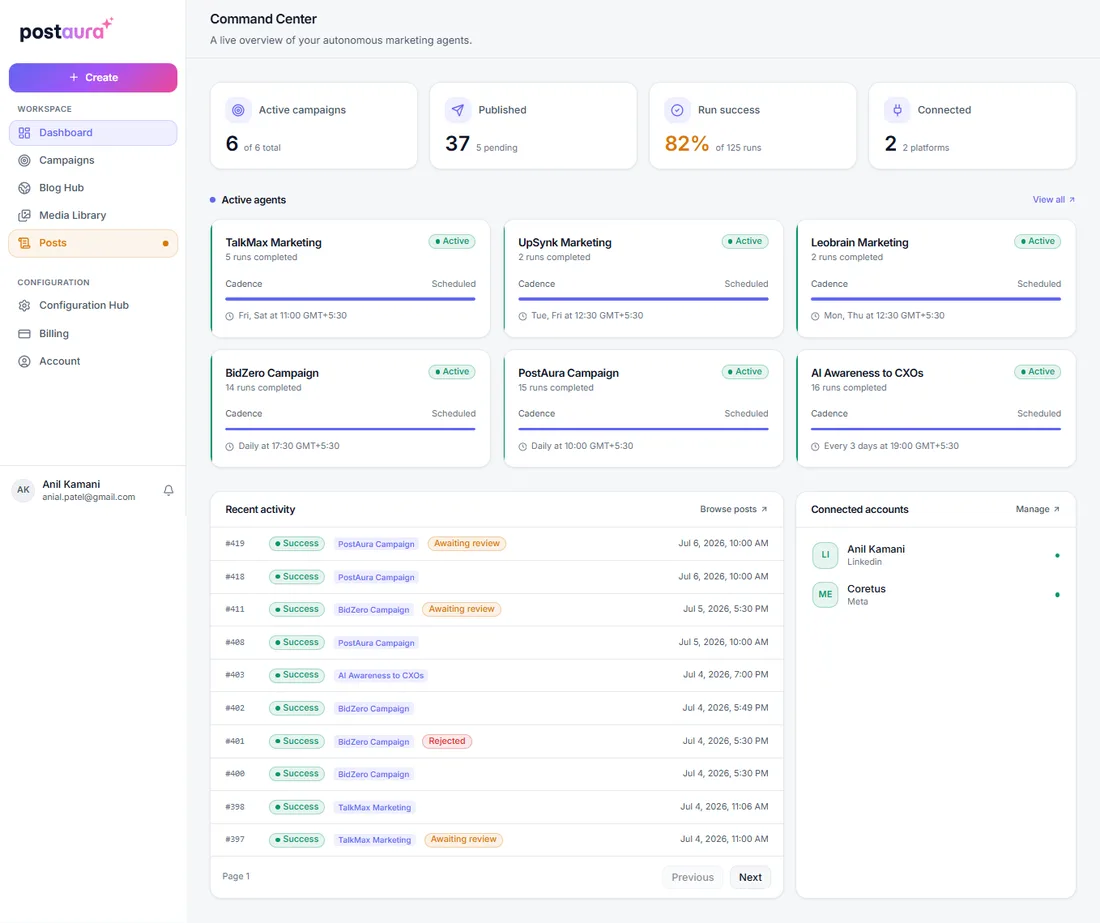Open the AI Awareness to CXOs agent card
Image resolution: width=1100 pixels, height=923 pixels.
tap(936, 408)
